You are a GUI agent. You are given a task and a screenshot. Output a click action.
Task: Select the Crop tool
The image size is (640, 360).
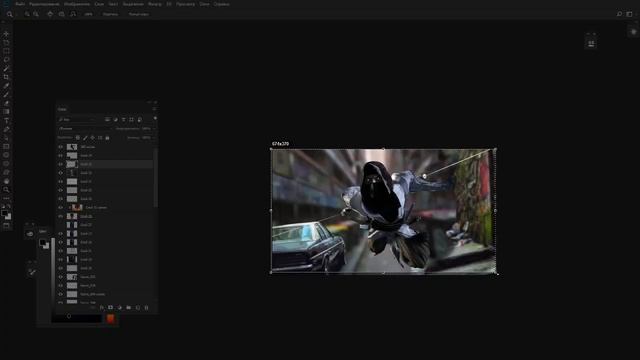click(6, 77)
